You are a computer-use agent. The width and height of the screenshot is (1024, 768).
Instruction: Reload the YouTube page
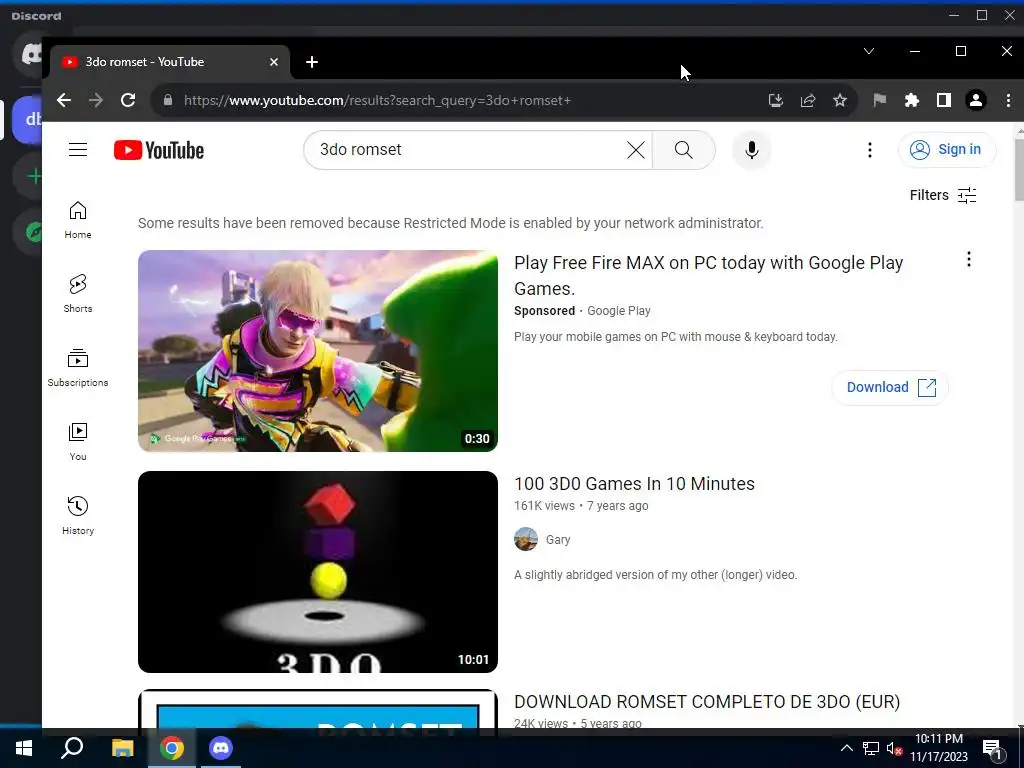[x=128, y=100]
